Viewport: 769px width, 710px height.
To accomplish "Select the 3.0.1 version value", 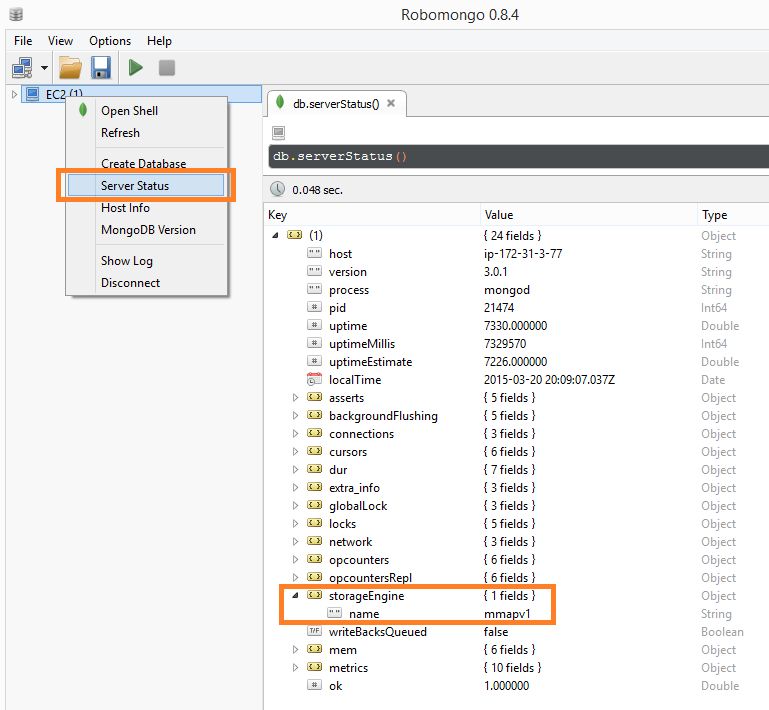I will point(495,272).
